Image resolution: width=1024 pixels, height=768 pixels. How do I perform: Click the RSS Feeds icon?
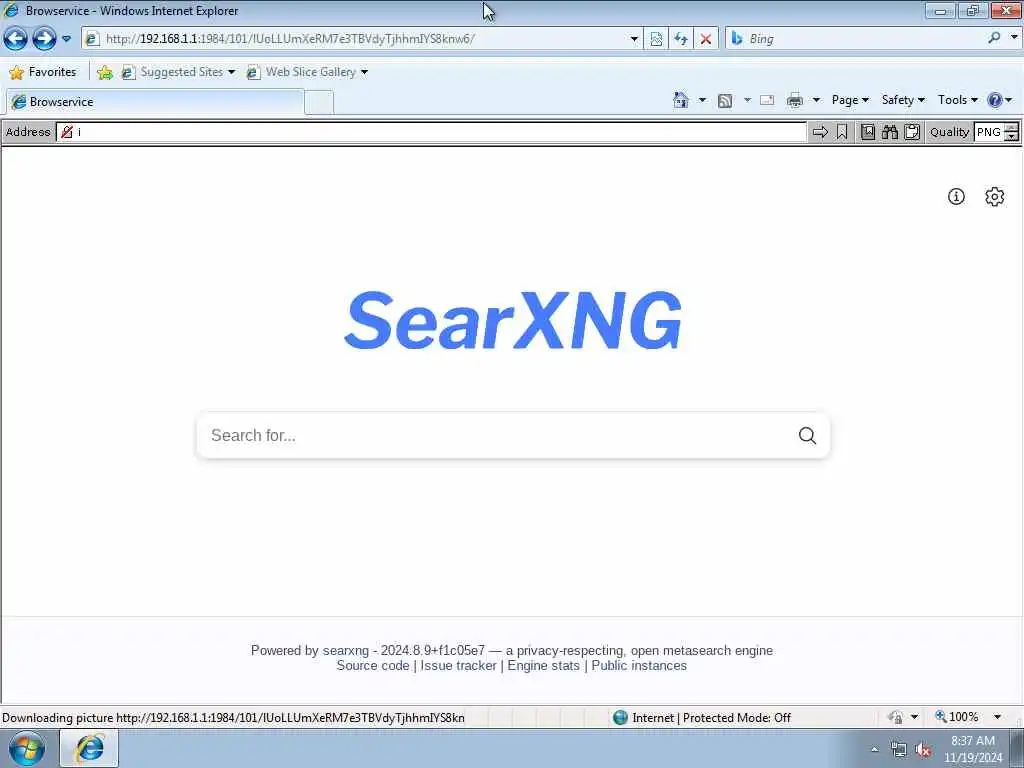point(725,100)
